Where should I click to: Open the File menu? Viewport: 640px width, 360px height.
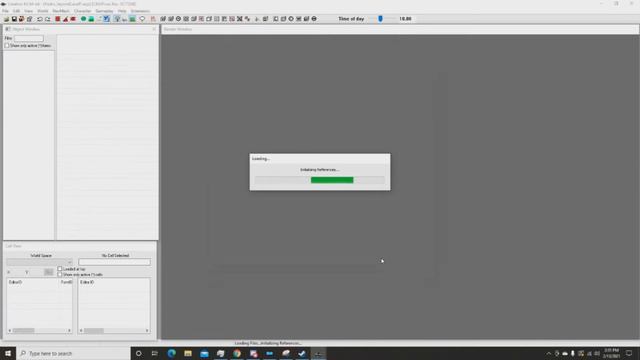5,11
